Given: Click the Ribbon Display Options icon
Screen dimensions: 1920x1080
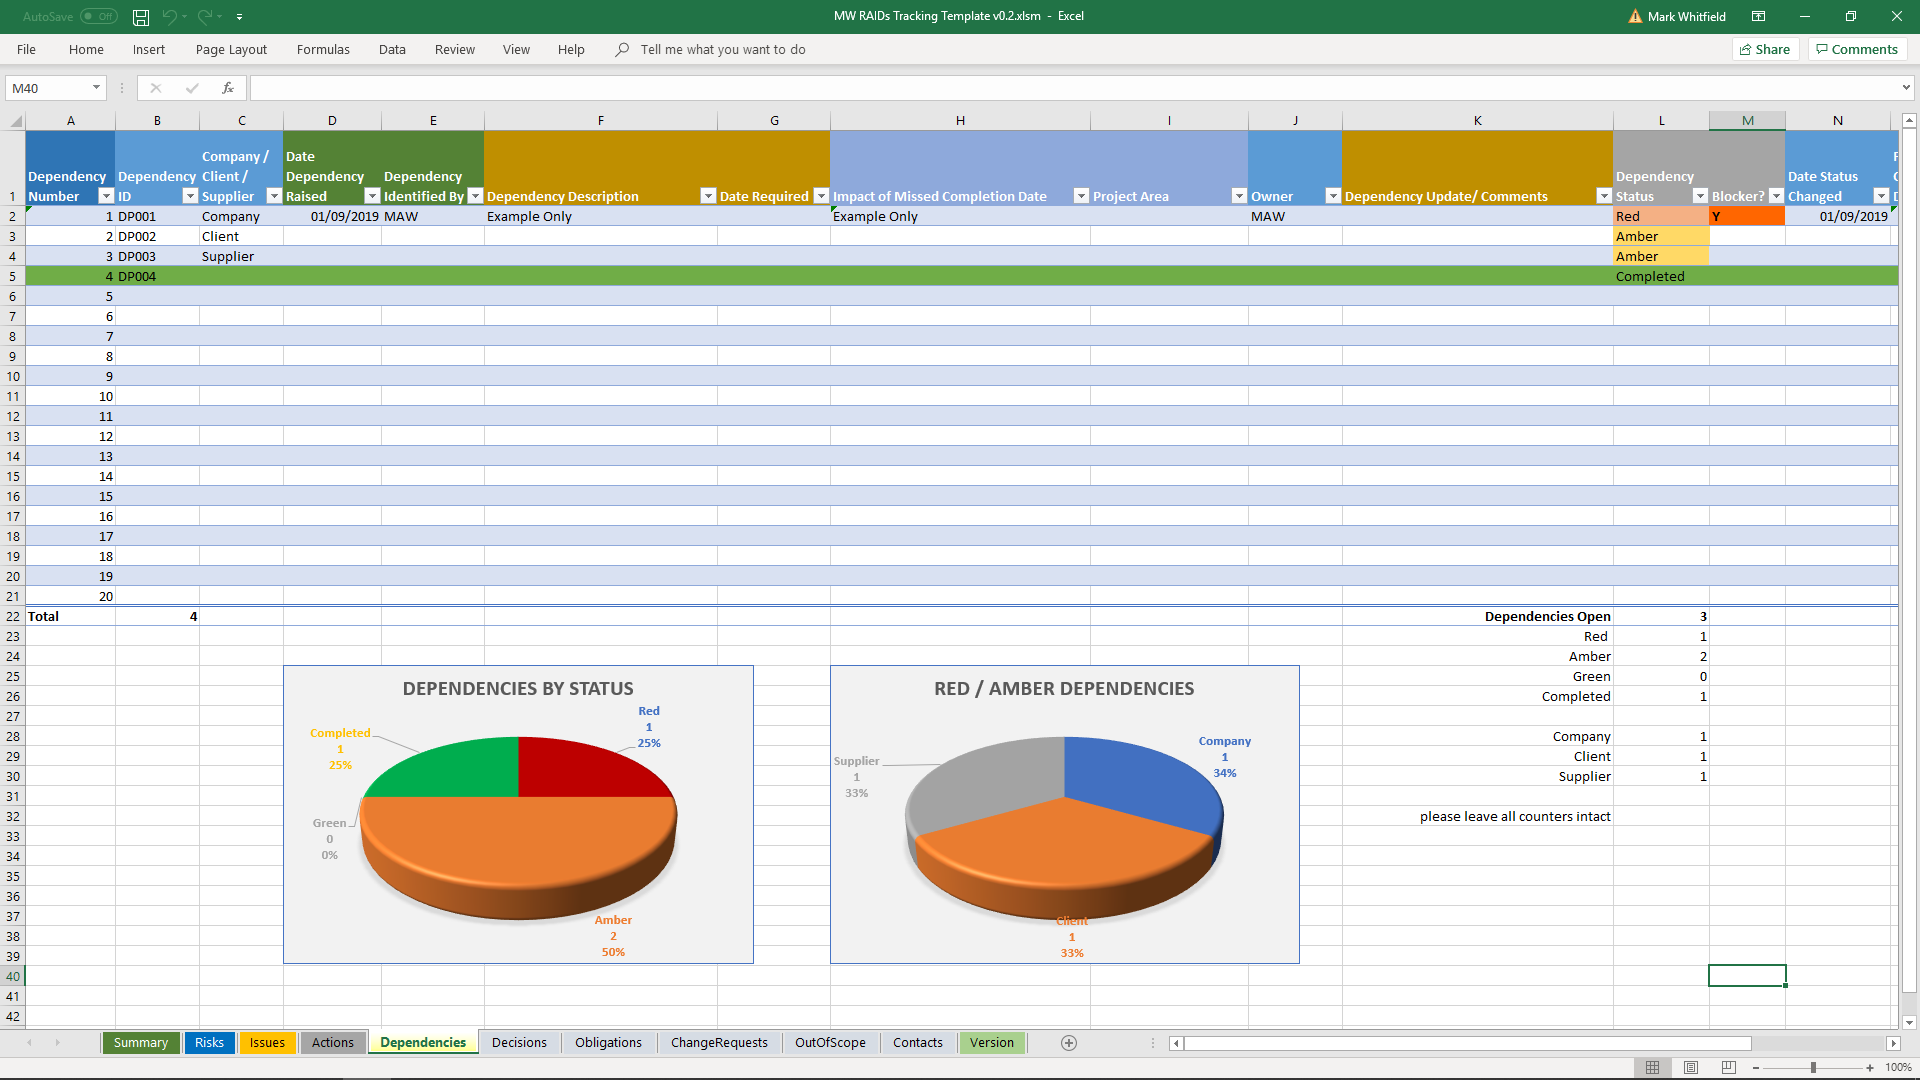Looking at the screenshot, I should point(1758,17).
